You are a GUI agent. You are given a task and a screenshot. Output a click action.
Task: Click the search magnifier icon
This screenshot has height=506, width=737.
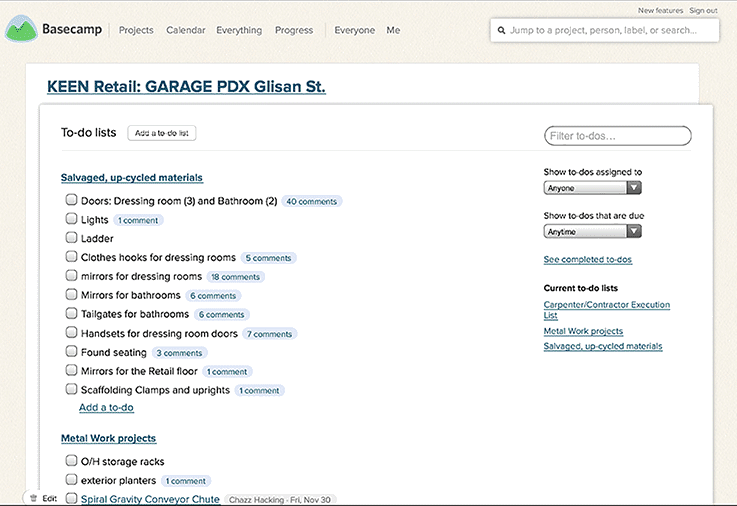[x=502, y=31]
